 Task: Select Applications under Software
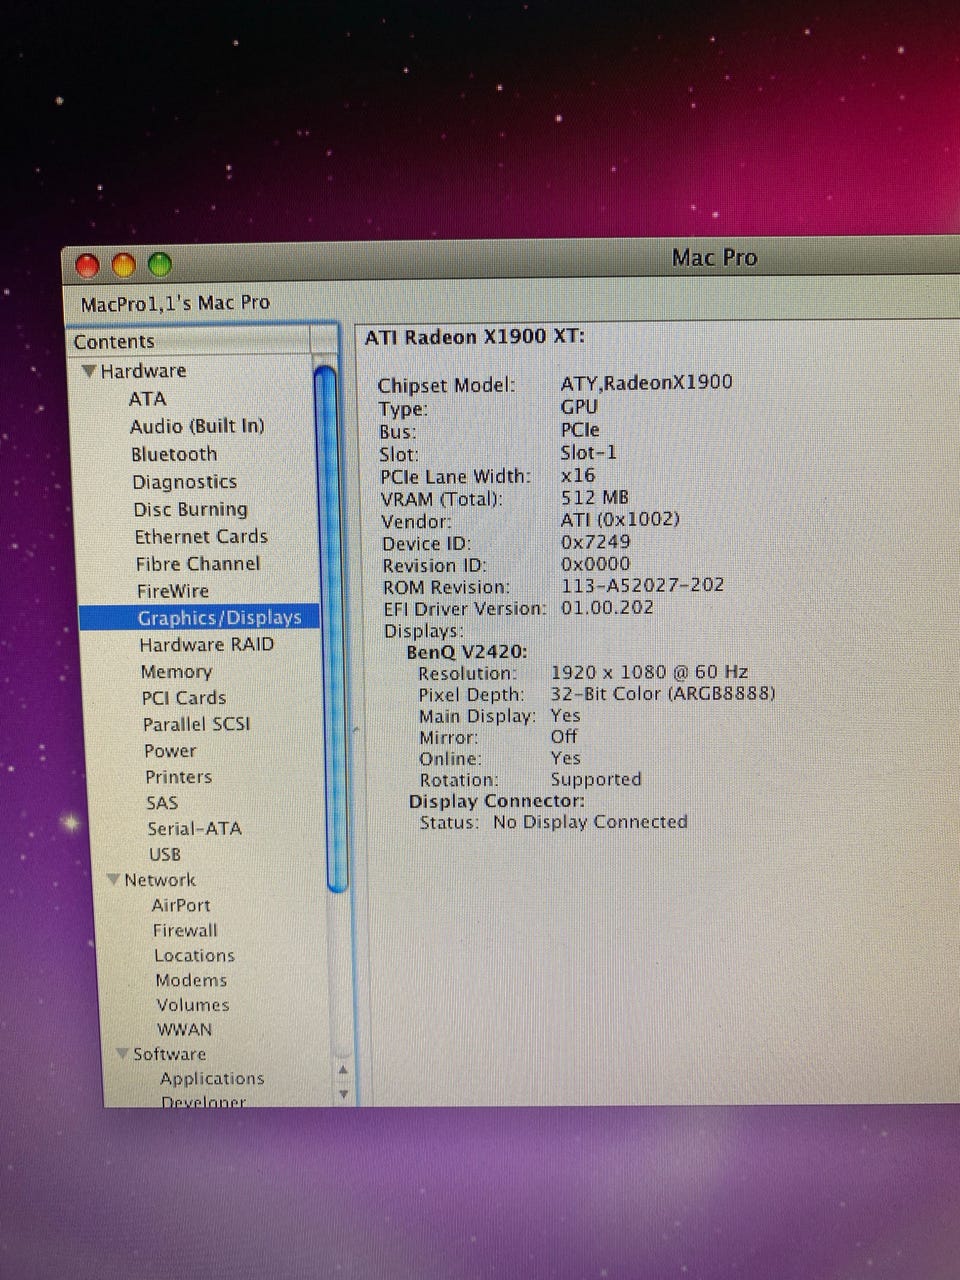[212, 1078]
